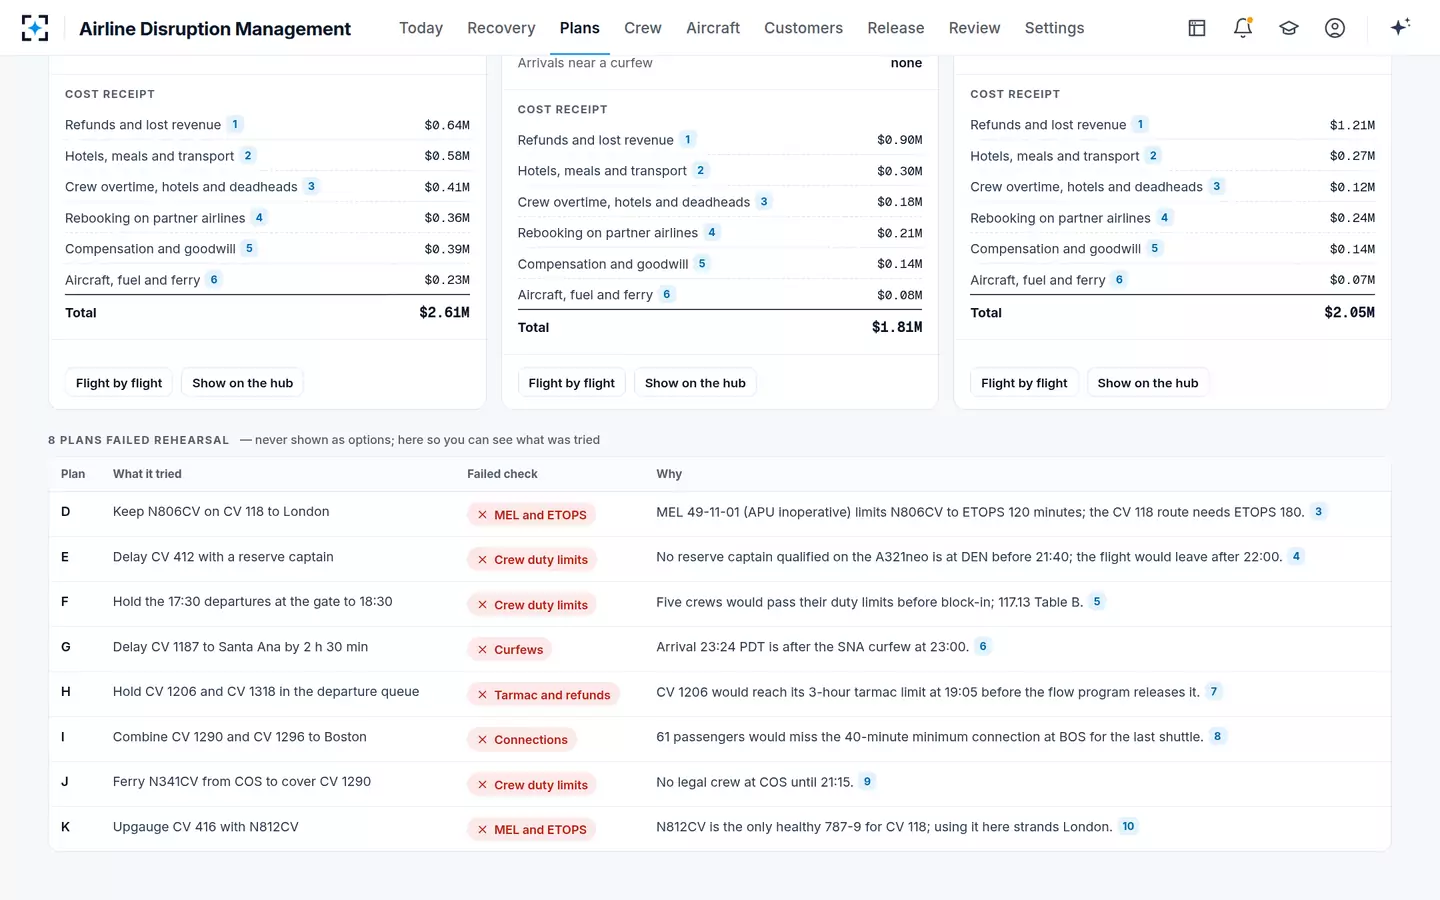Click the graduation cap training icon
The height and width of the screenshot is (900, 1440).
tap(1289, 28)
